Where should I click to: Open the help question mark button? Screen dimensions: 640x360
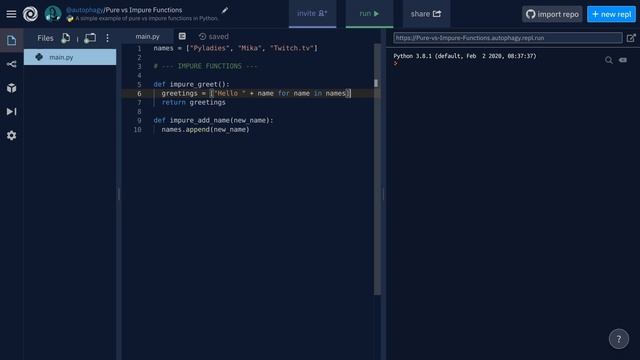619,339
